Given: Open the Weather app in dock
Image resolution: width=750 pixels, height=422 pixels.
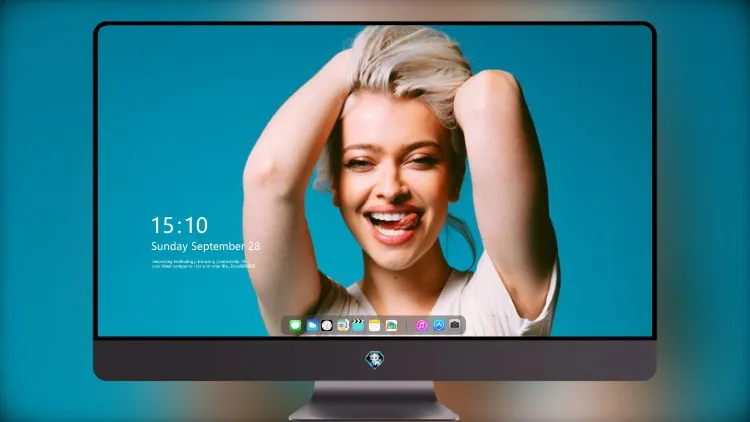Looking at the screenshot, I should click(311, 326).
